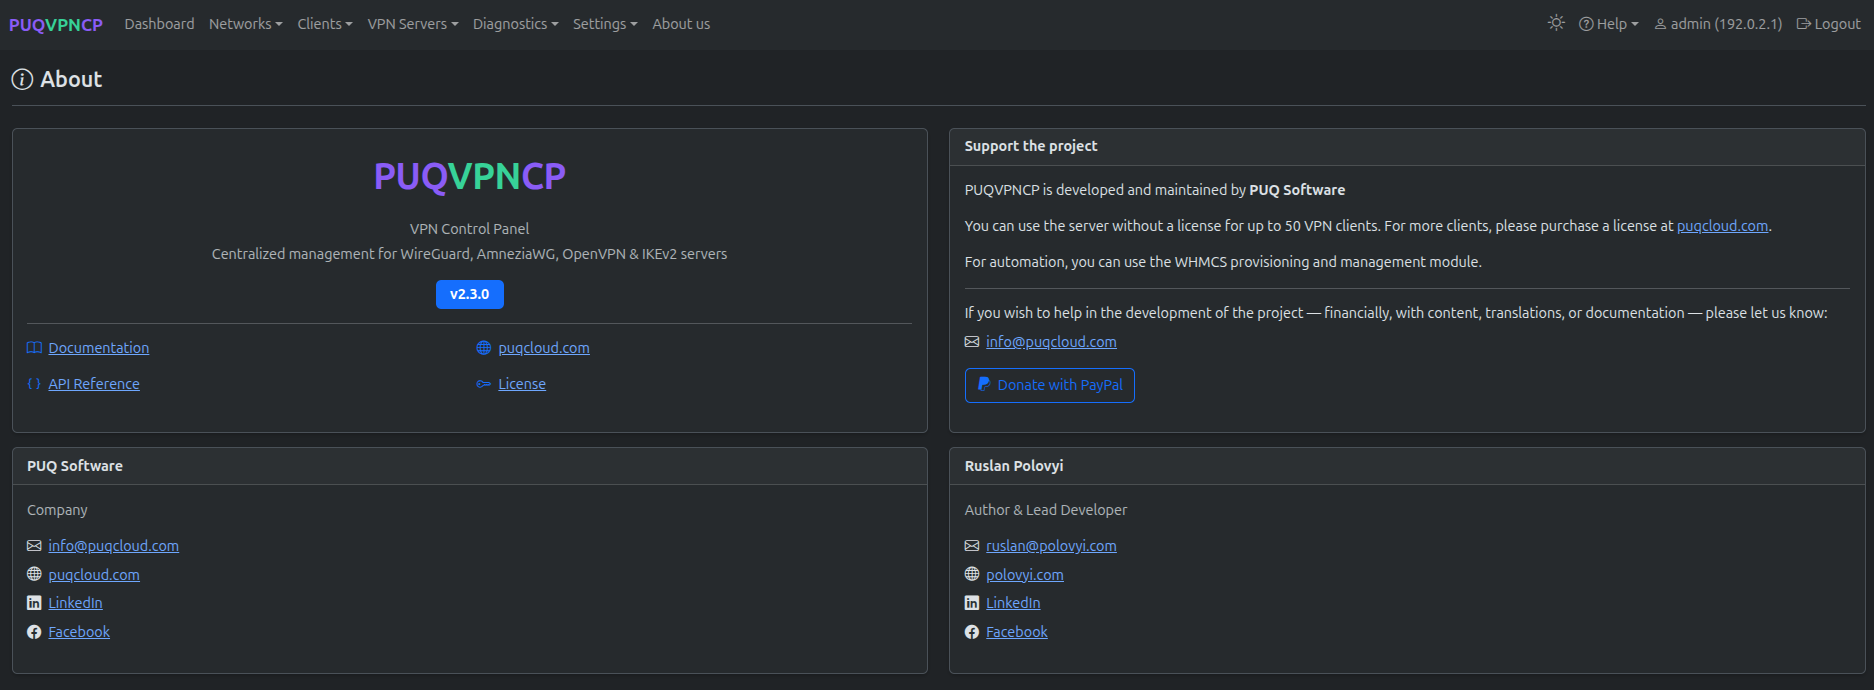
Task: Click the bold 'PUQ Software' maintainer text
Action: (x=1297, y=190)
